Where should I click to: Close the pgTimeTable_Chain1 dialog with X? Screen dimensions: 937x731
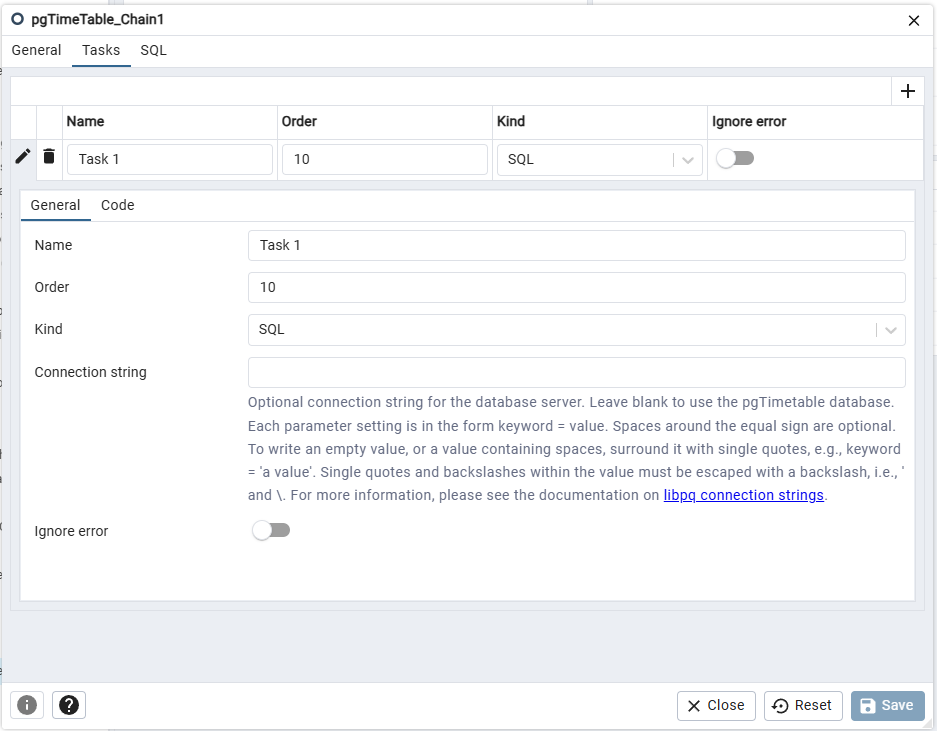tap(913, 21)
